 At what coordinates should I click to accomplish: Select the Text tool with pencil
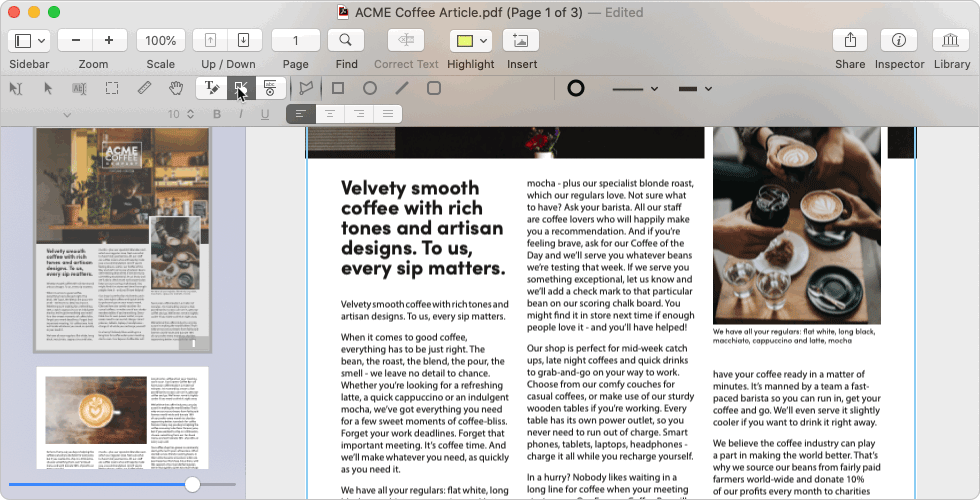pyautogui.click(x=211, y=89)
